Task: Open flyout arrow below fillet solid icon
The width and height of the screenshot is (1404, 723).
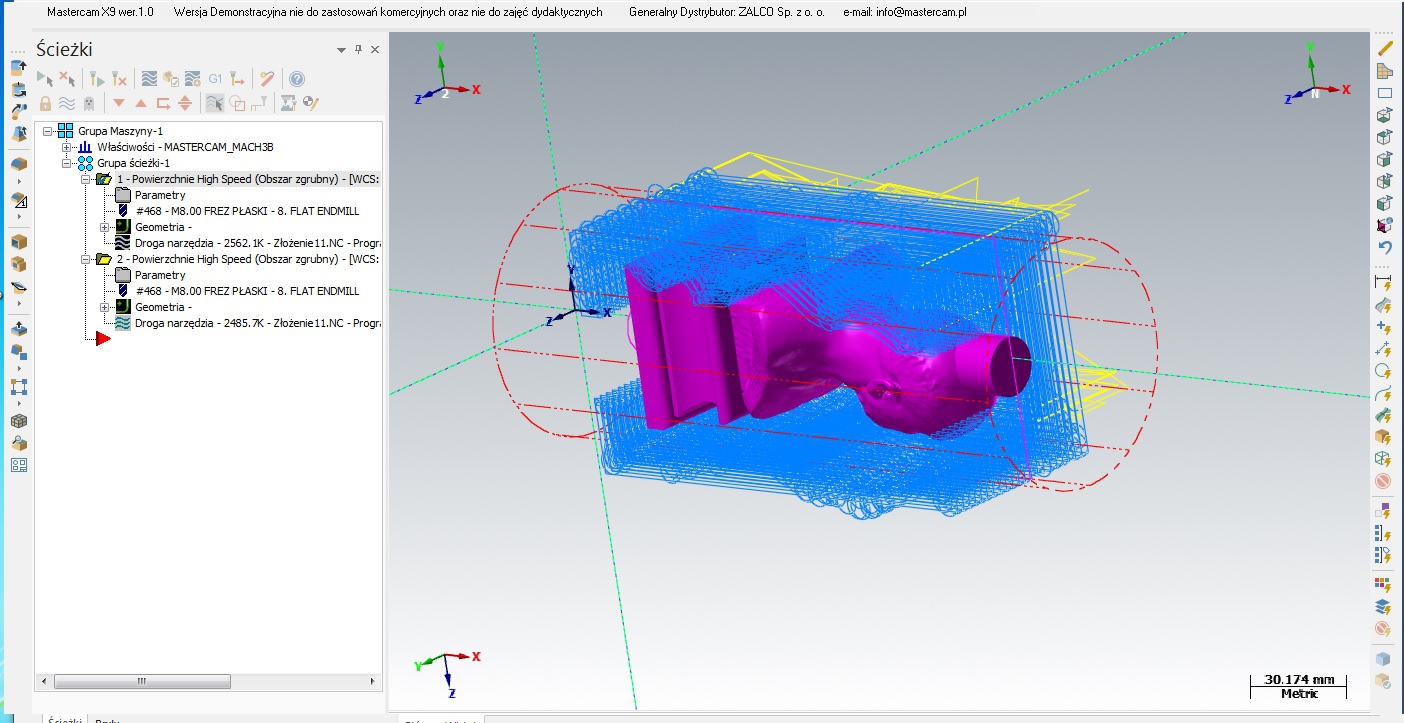Action: pyautogui.click(x=19, y=181)
